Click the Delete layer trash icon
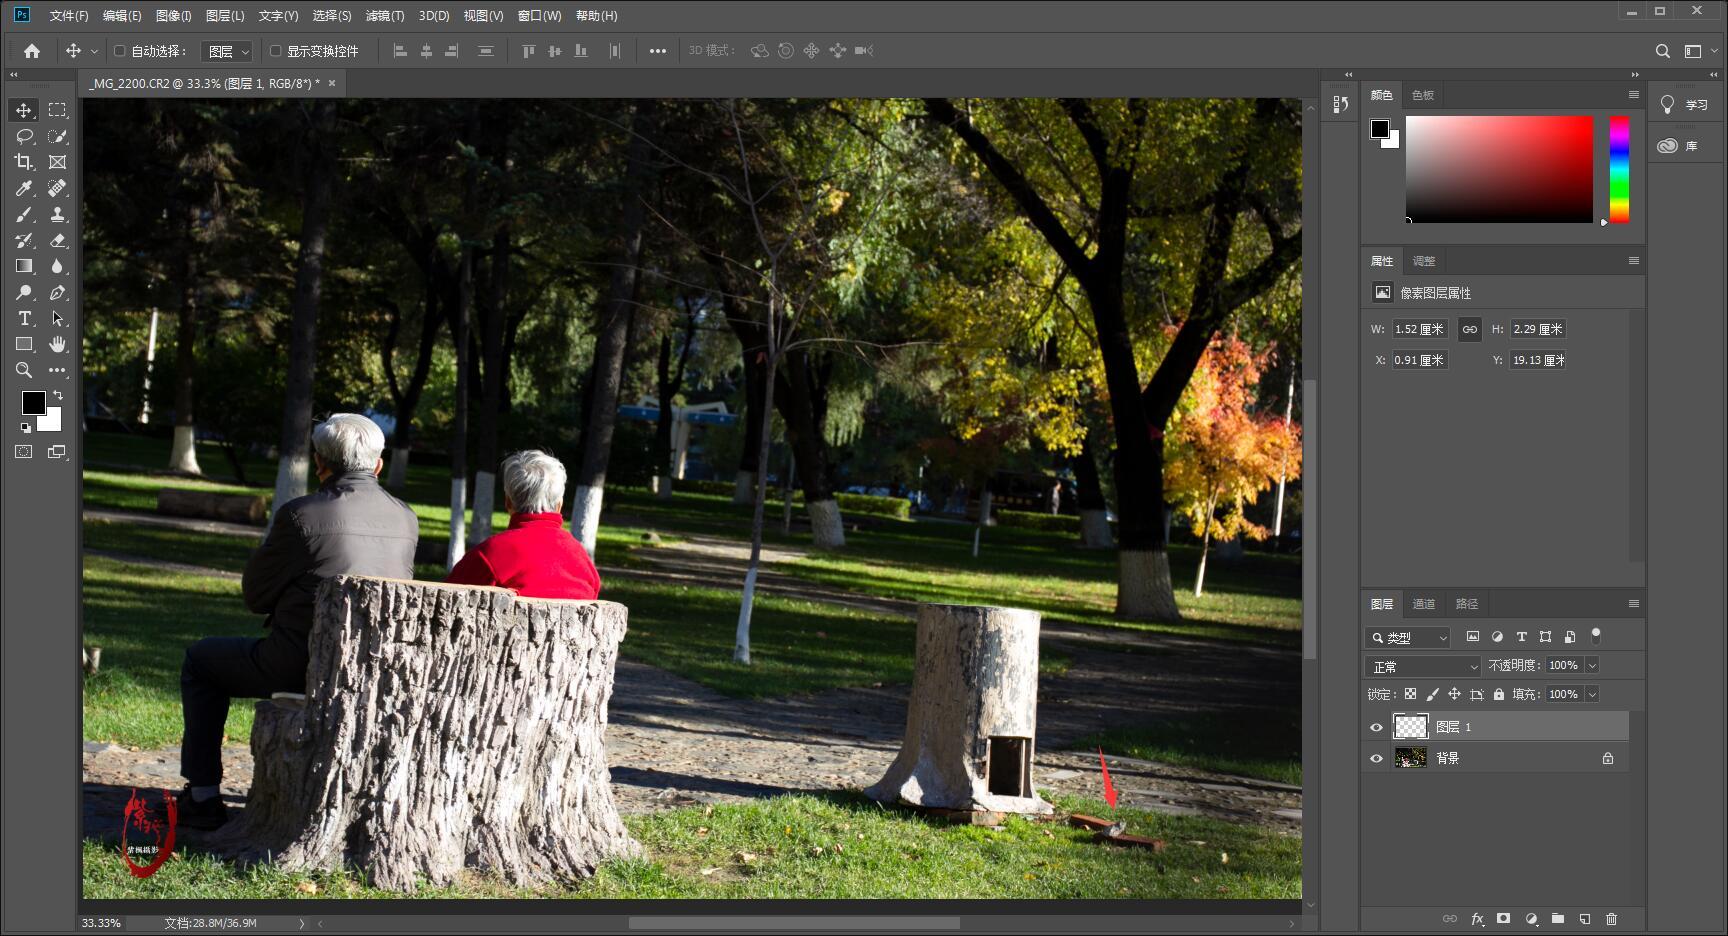The width and height of the screenshot is (1728, 936). coord(1611,919)
